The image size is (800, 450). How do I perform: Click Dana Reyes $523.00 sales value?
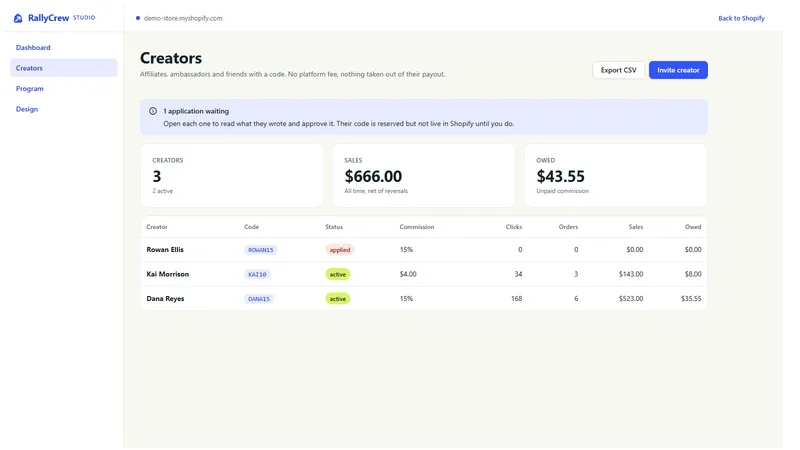pyautogui.click(x=631, y=299)
